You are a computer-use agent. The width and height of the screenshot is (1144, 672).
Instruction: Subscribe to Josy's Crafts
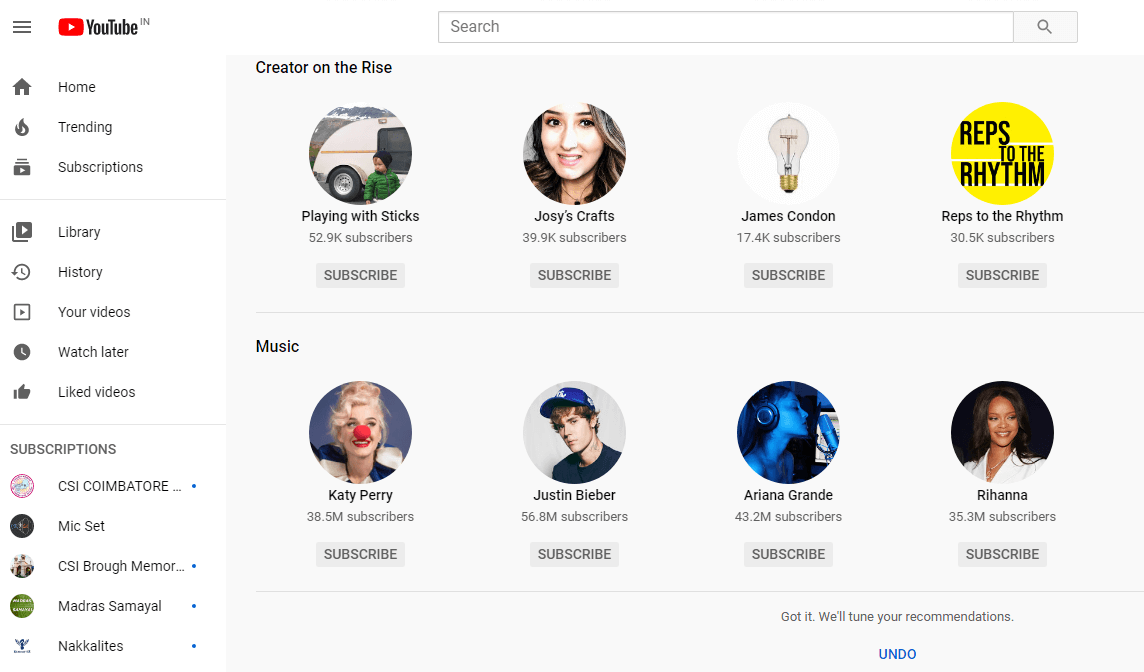point(574,275)
